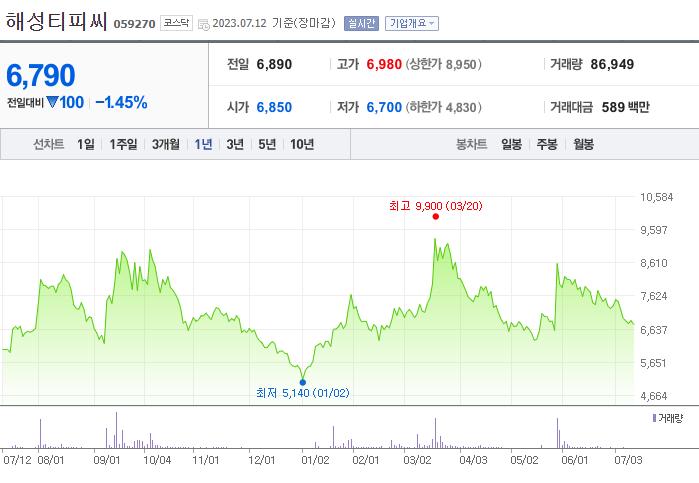Click the 저가 6,700 value
699x483 pixels.
(x=384, y=107)
